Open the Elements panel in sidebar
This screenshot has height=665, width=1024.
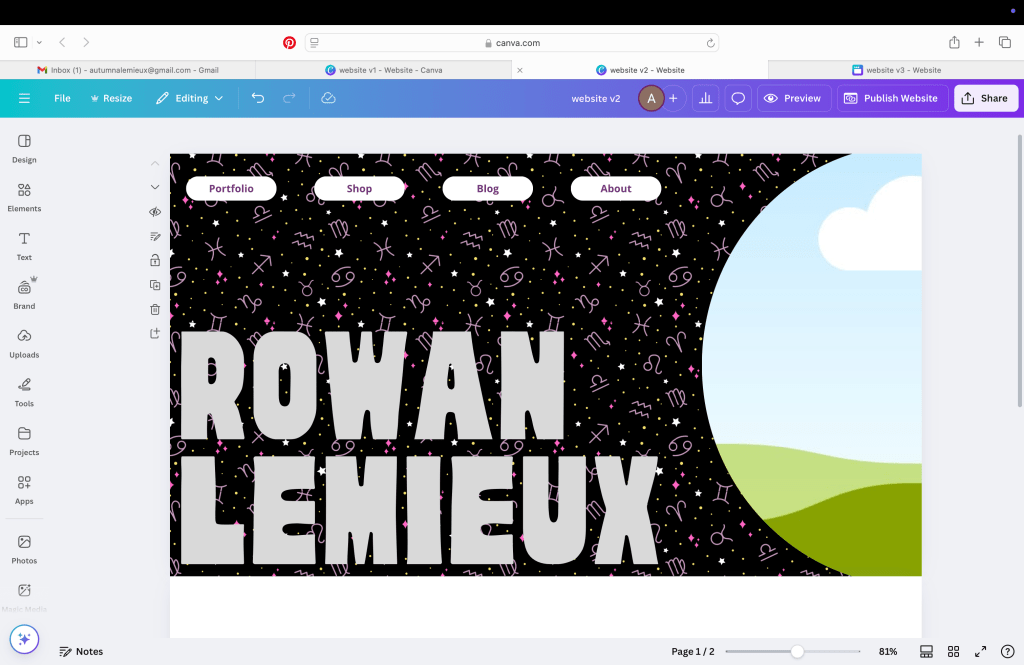[24, 196]
